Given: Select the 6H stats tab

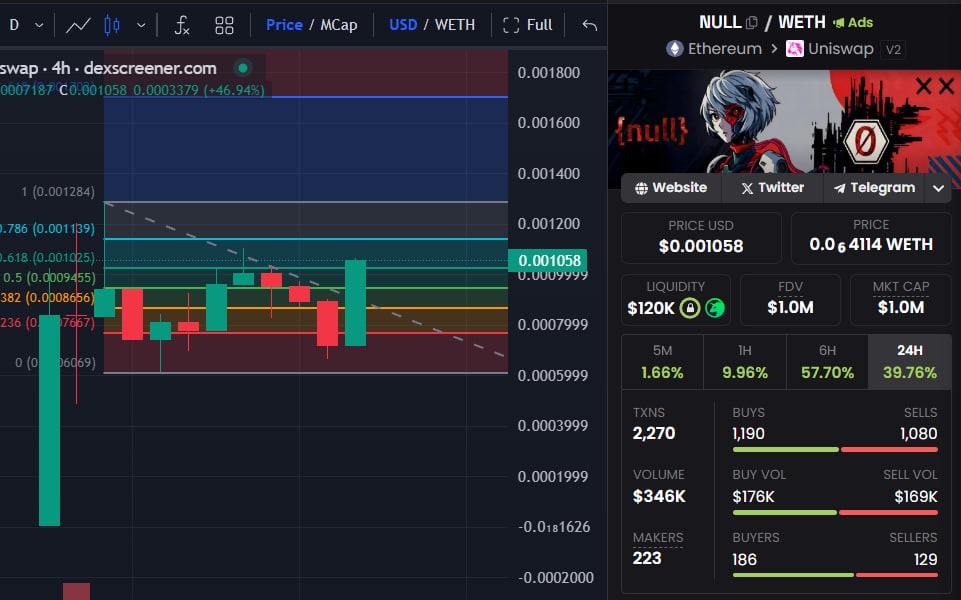Looking at the screenshot, I should click(x=826, y=361).
